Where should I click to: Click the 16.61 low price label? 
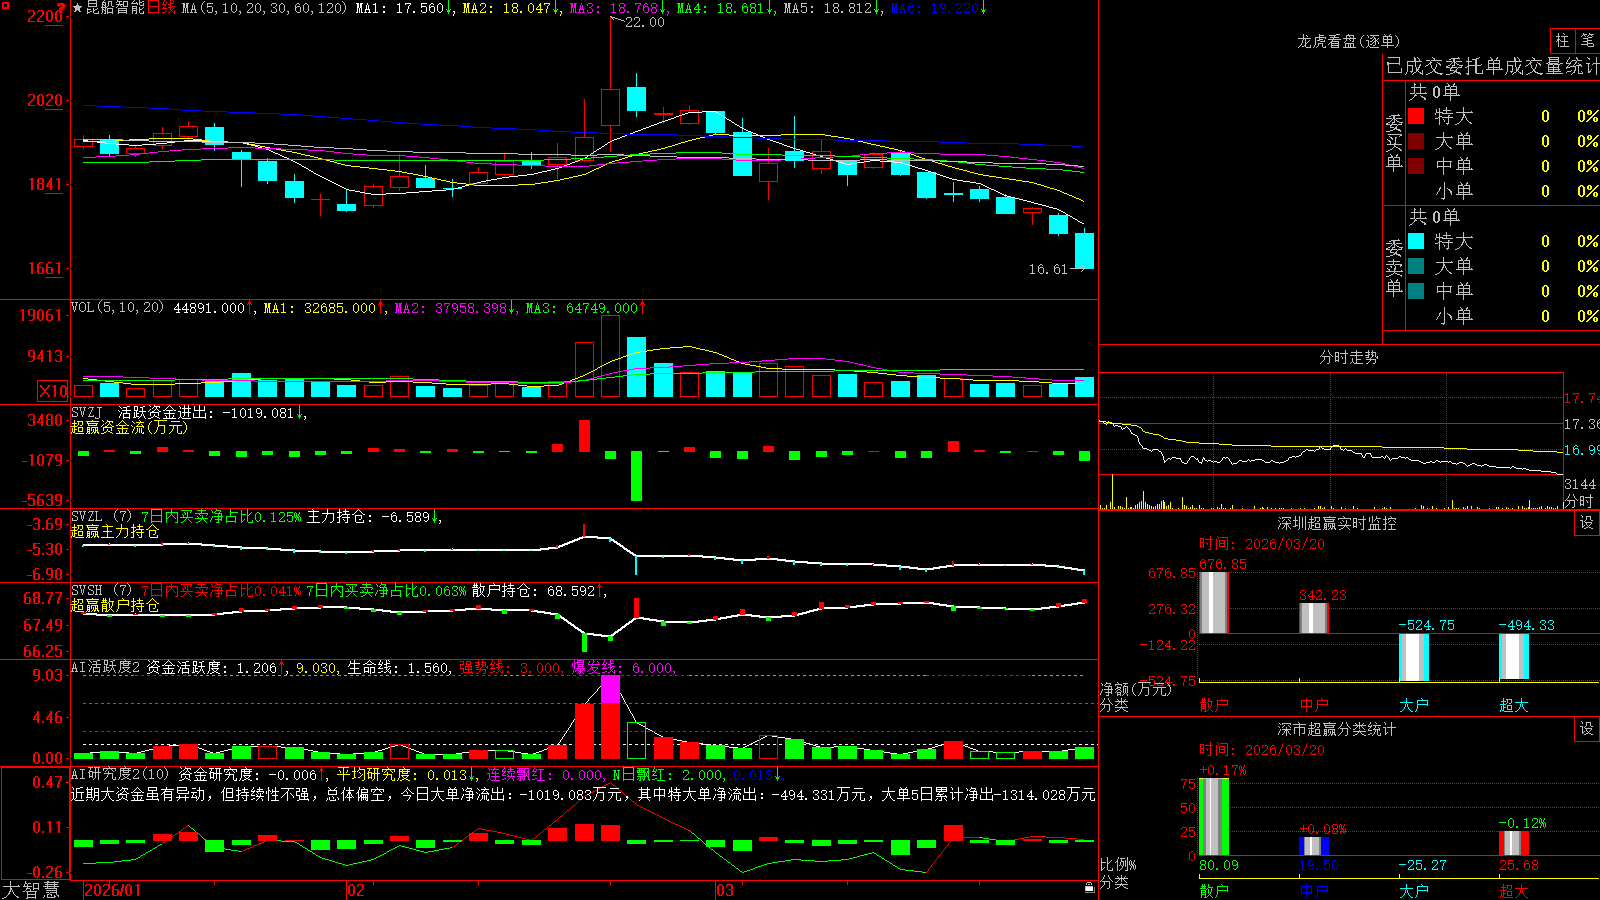[1048, 269]
